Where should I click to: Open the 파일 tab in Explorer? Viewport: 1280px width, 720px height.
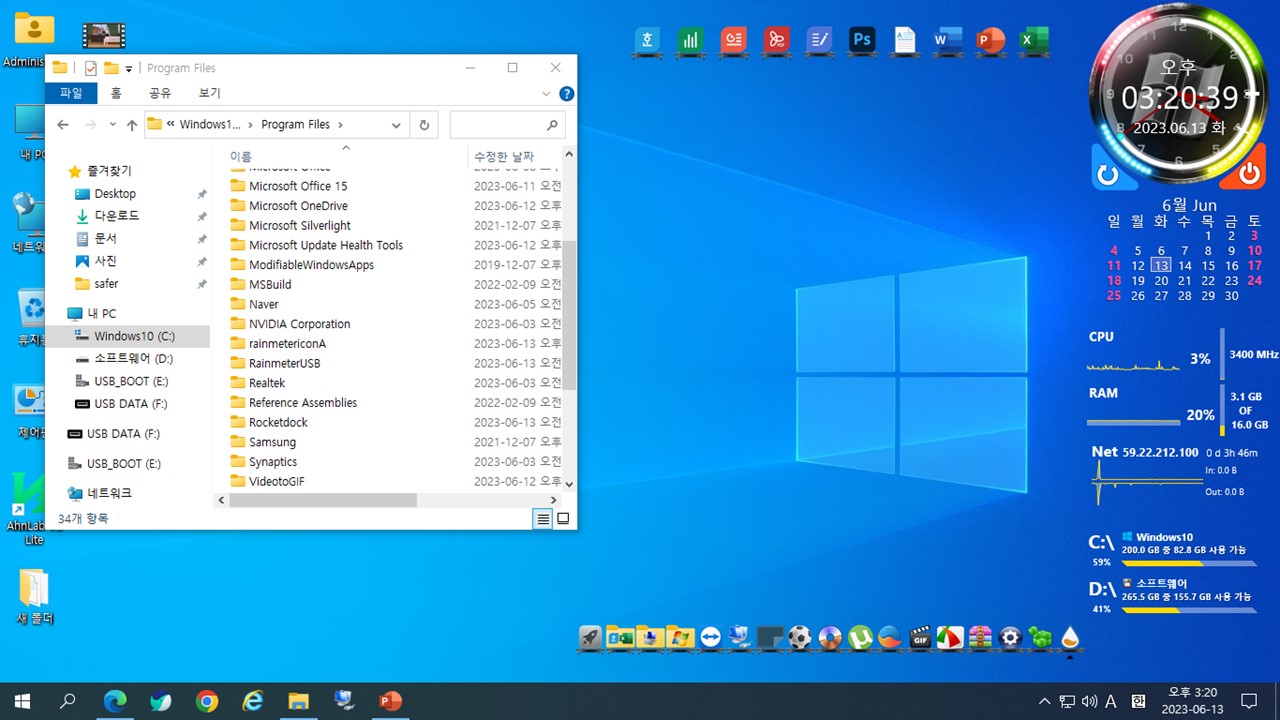71,93
